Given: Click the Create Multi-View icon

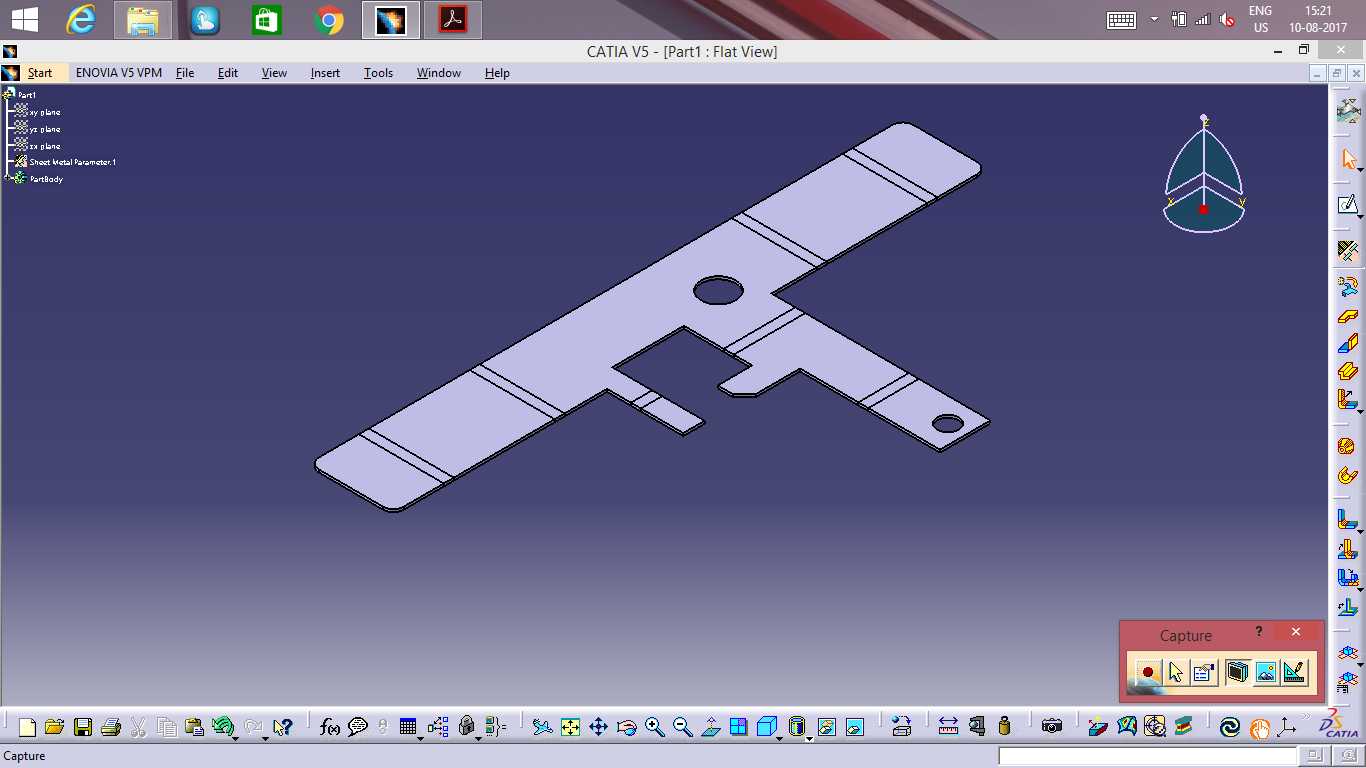Looking at the screenshot, I should pos(738,727).
